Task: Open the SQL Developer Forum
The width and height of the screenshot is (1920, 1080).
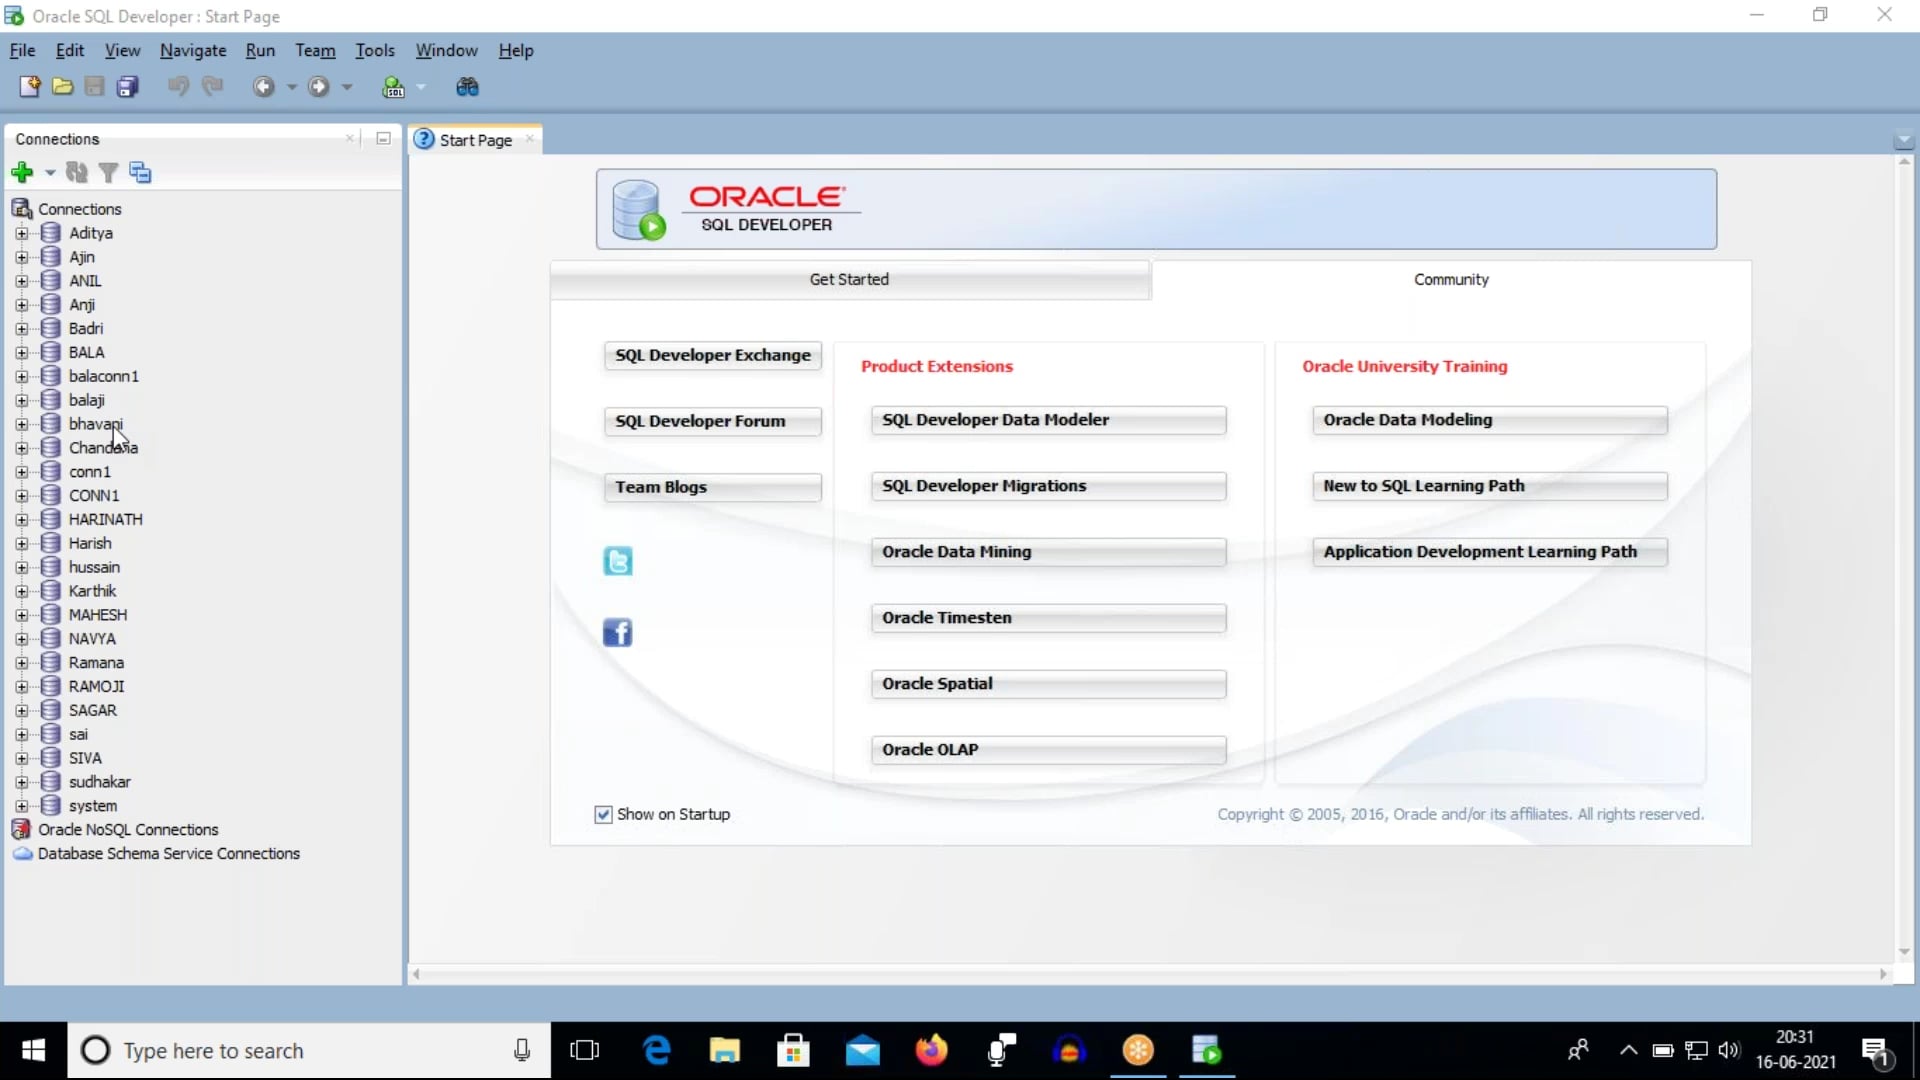Action: (711, 421)
